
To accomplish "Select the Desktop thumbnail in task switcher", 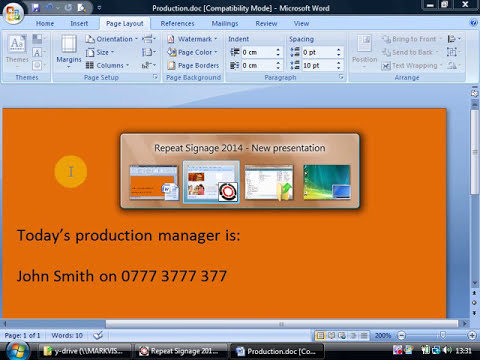I will coord(327,182).
